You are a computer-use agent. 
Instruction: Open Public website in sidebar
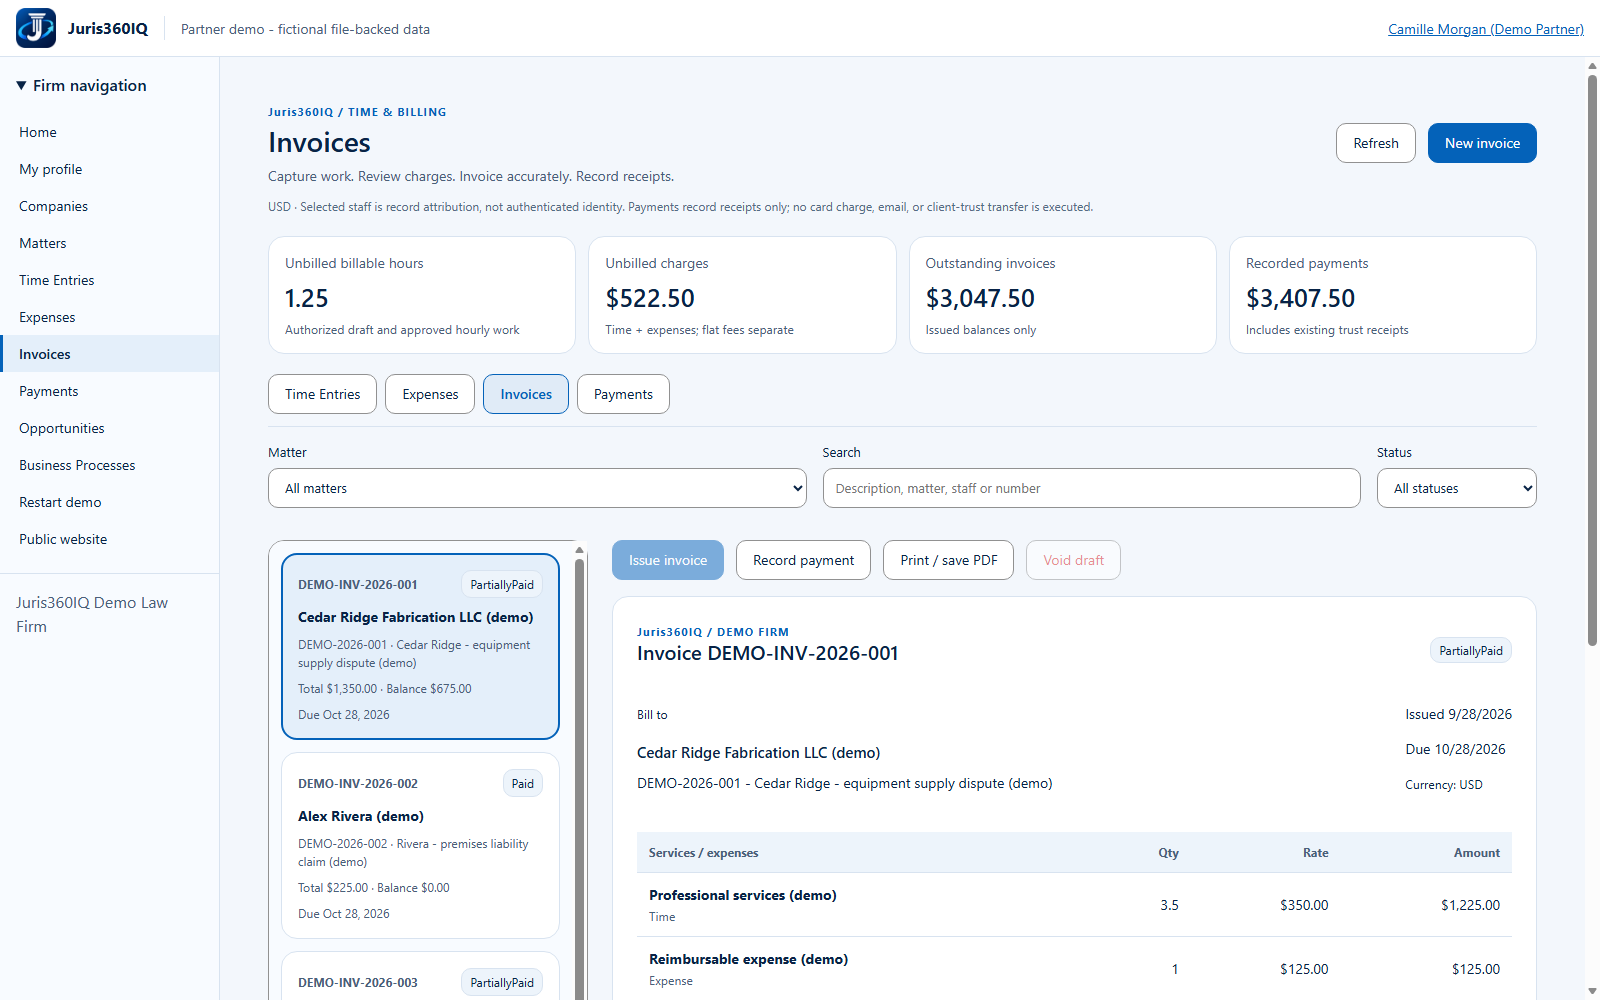[110, 539]
